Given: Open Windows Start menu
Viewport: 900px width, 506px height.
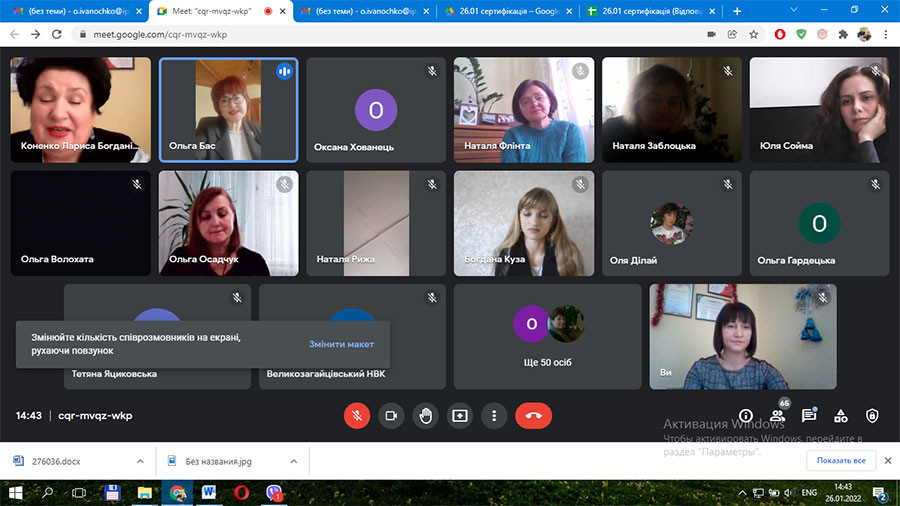Looking at the screenshot, I should 15,493.
